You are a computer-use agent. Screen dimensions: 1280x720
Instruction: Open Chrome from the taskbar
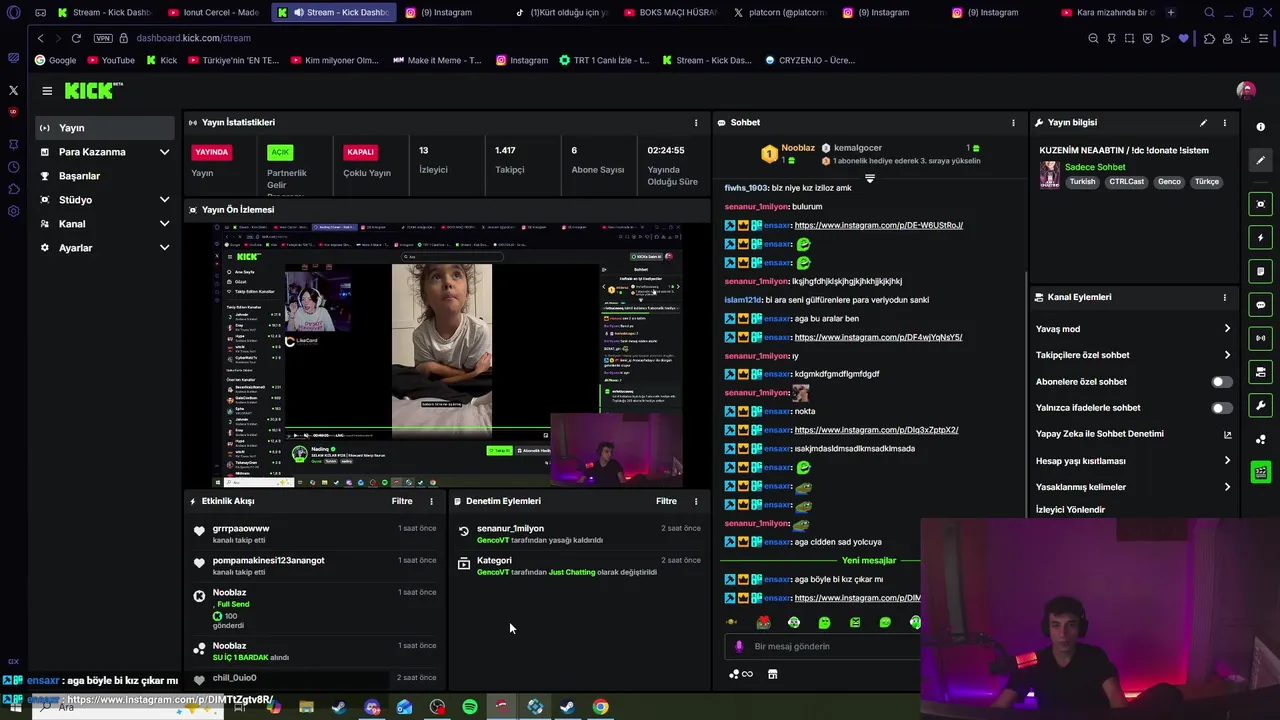[600, 707]
